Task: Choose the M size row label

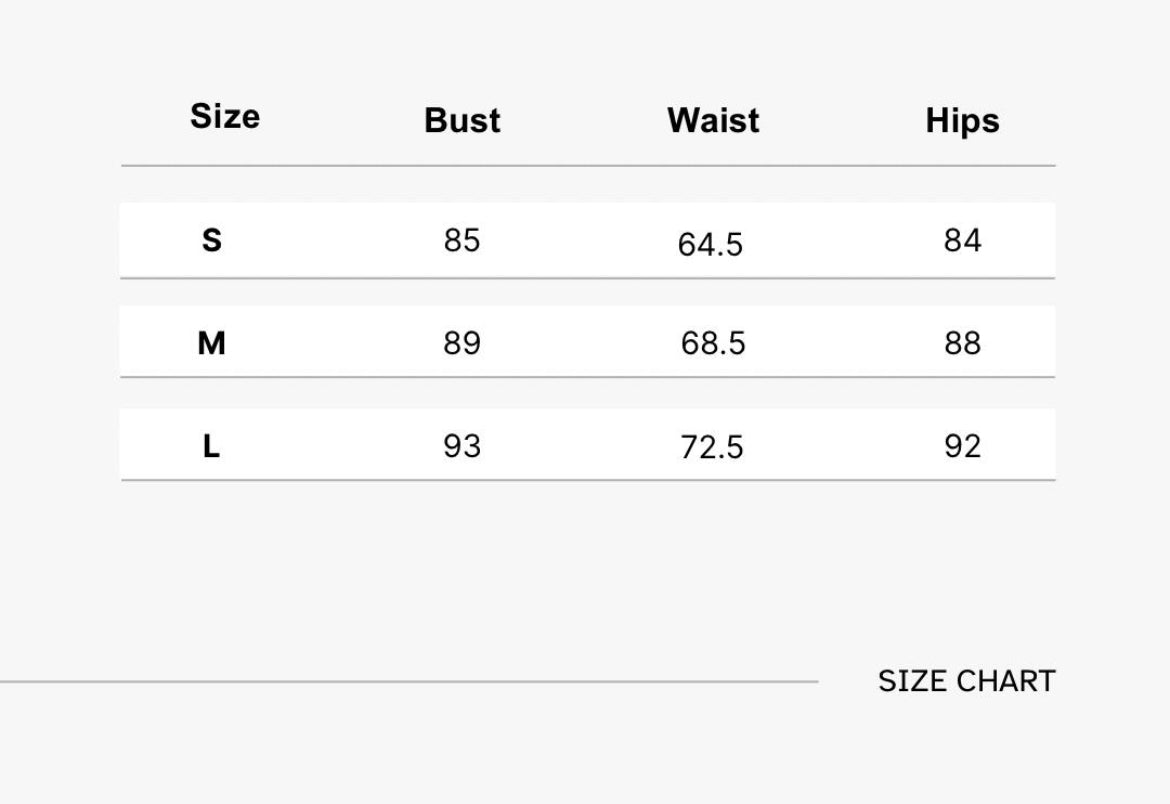Action: [211, 344]
